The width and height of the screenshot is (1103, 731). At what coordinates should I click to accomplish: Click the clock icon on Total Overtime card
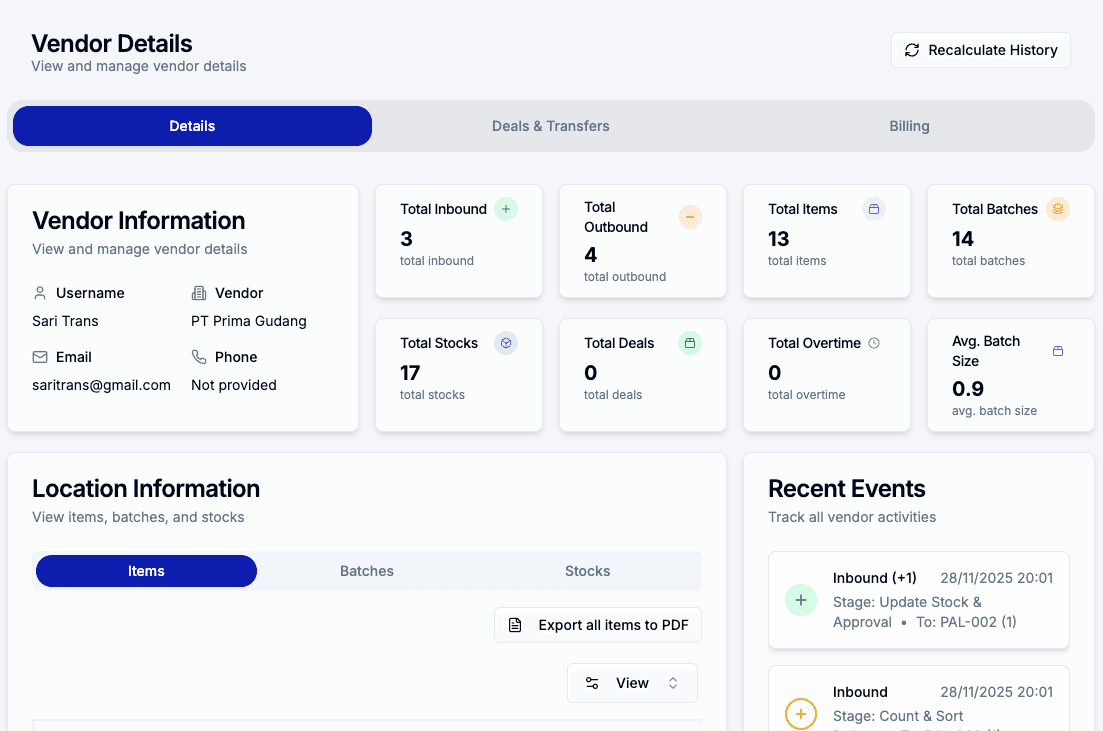[874, 342]
